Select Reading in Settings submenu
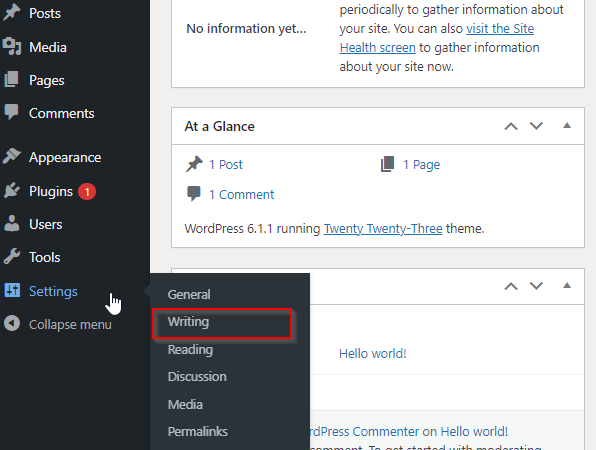The image size is (596, 450). point(190,350)
